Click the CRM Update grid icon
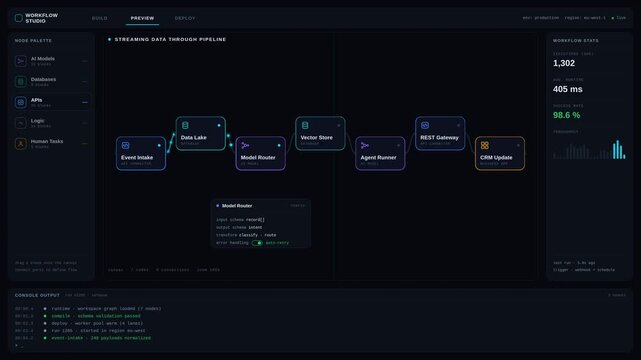 [484, 145]
